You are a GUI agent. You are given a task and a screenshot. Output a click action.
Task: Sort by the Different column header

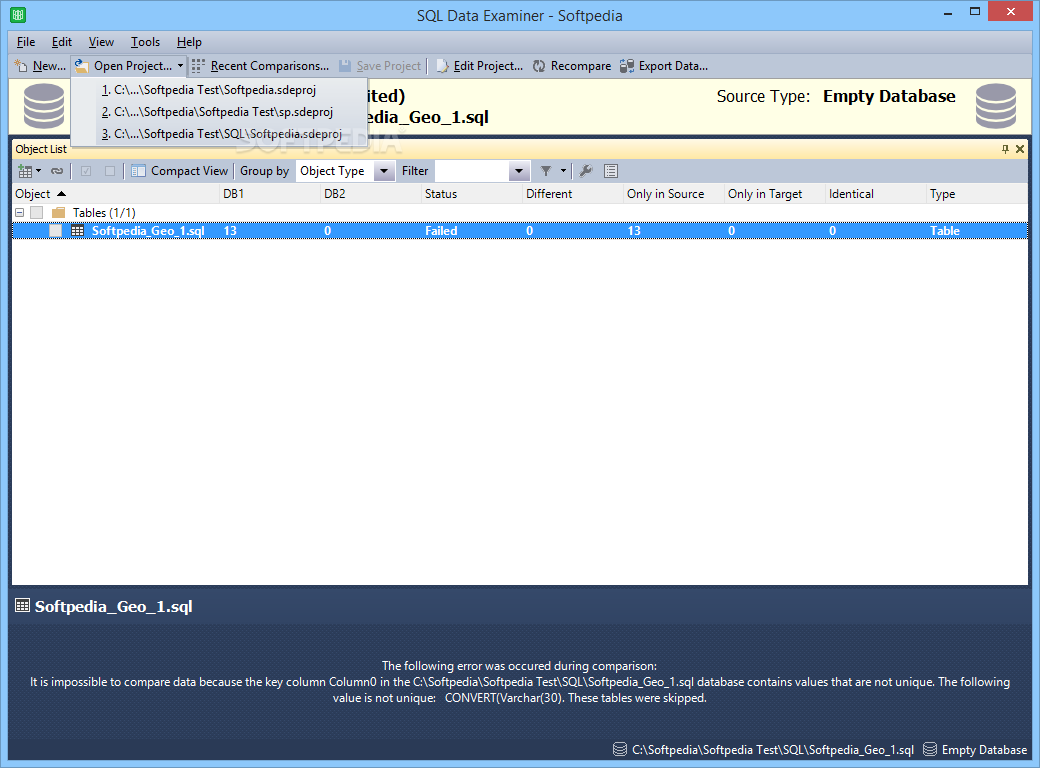[573, 194]
